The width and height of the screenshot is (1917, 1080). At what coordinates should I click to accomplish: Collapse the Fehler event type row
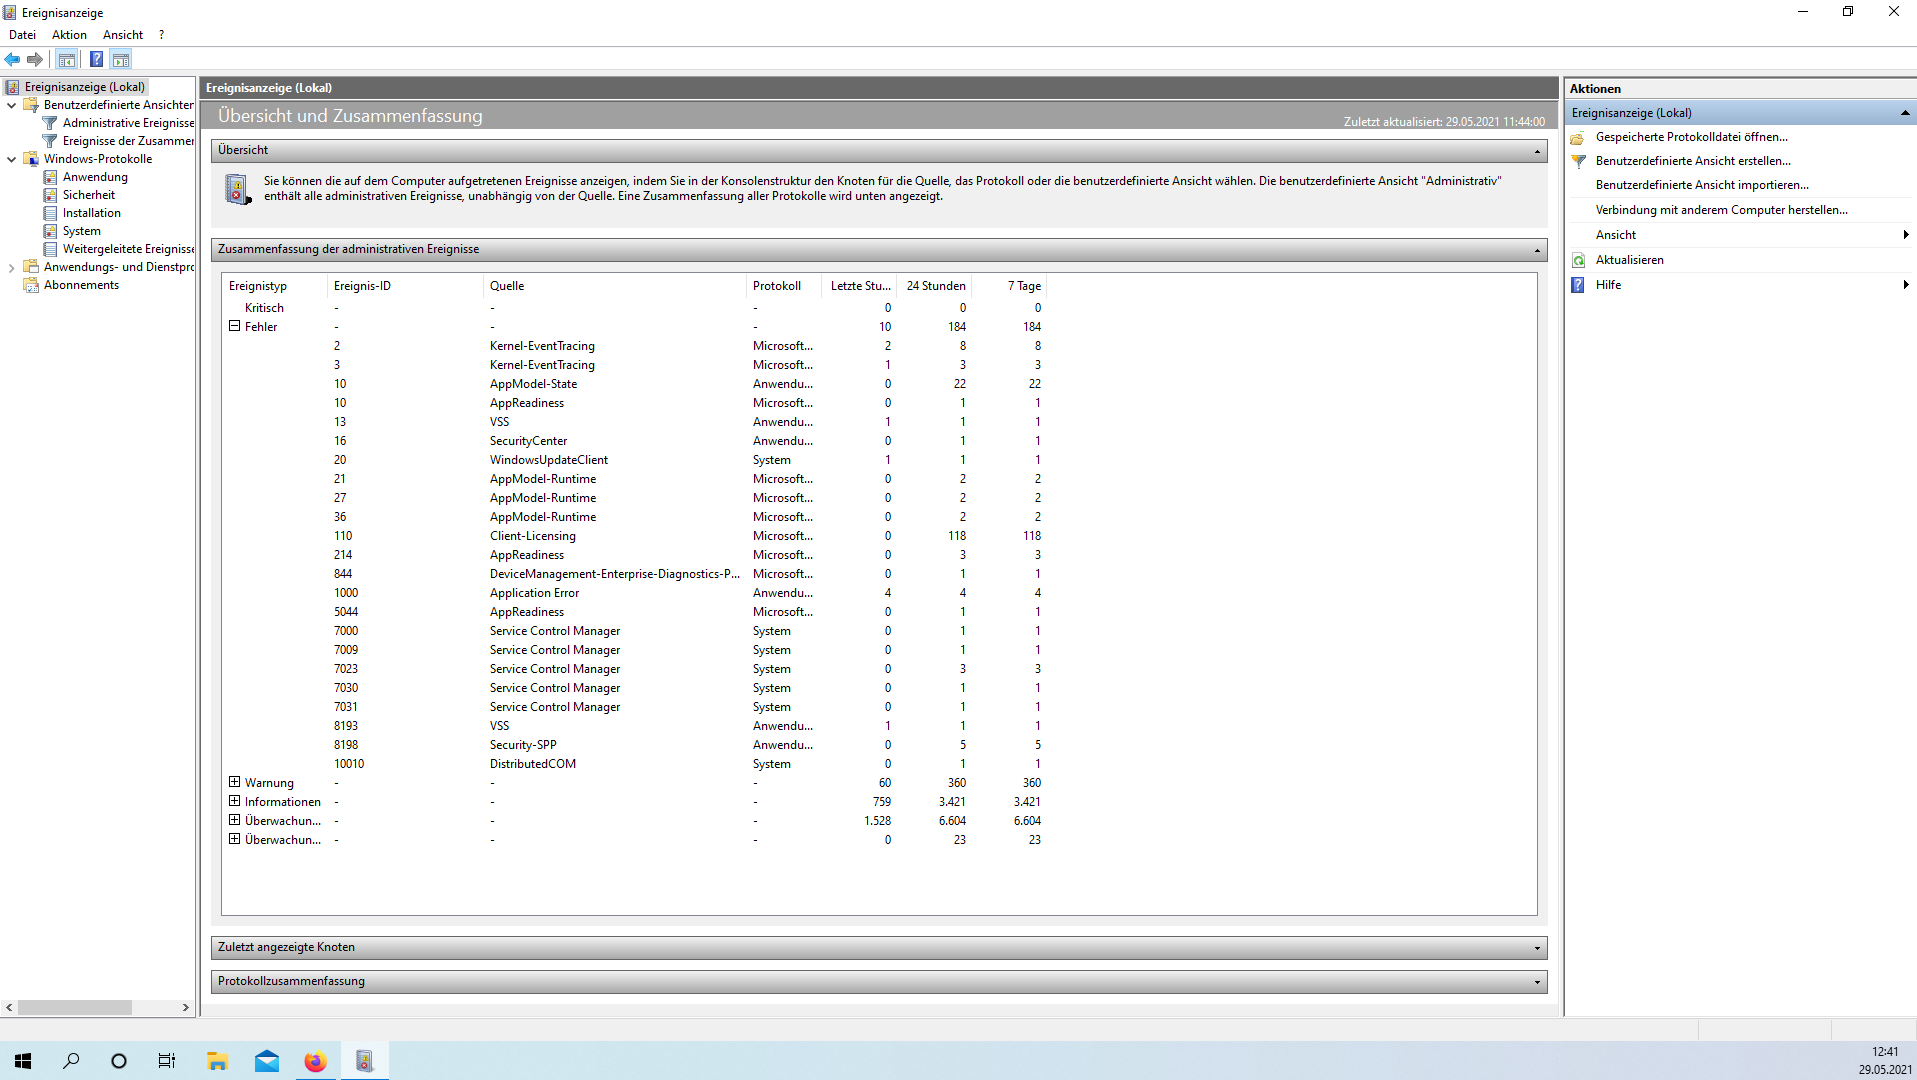pos(234,326)
